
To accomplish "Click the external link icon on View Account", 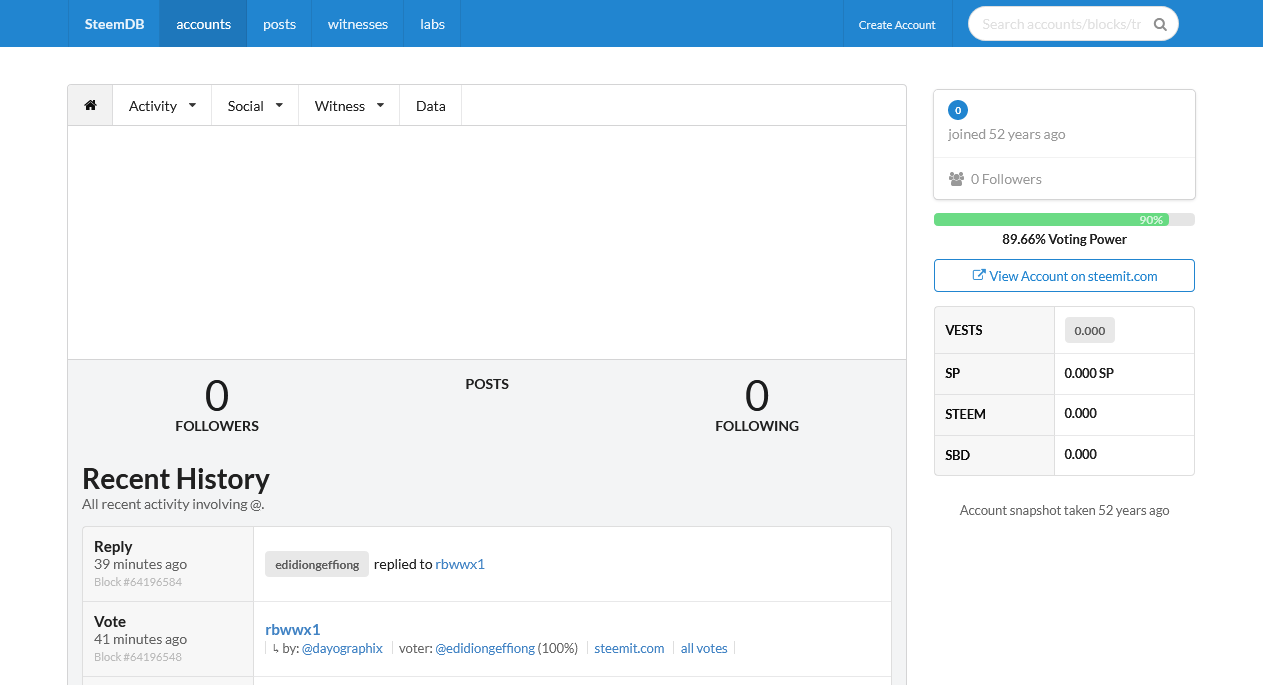I will [x=979, y=276].
